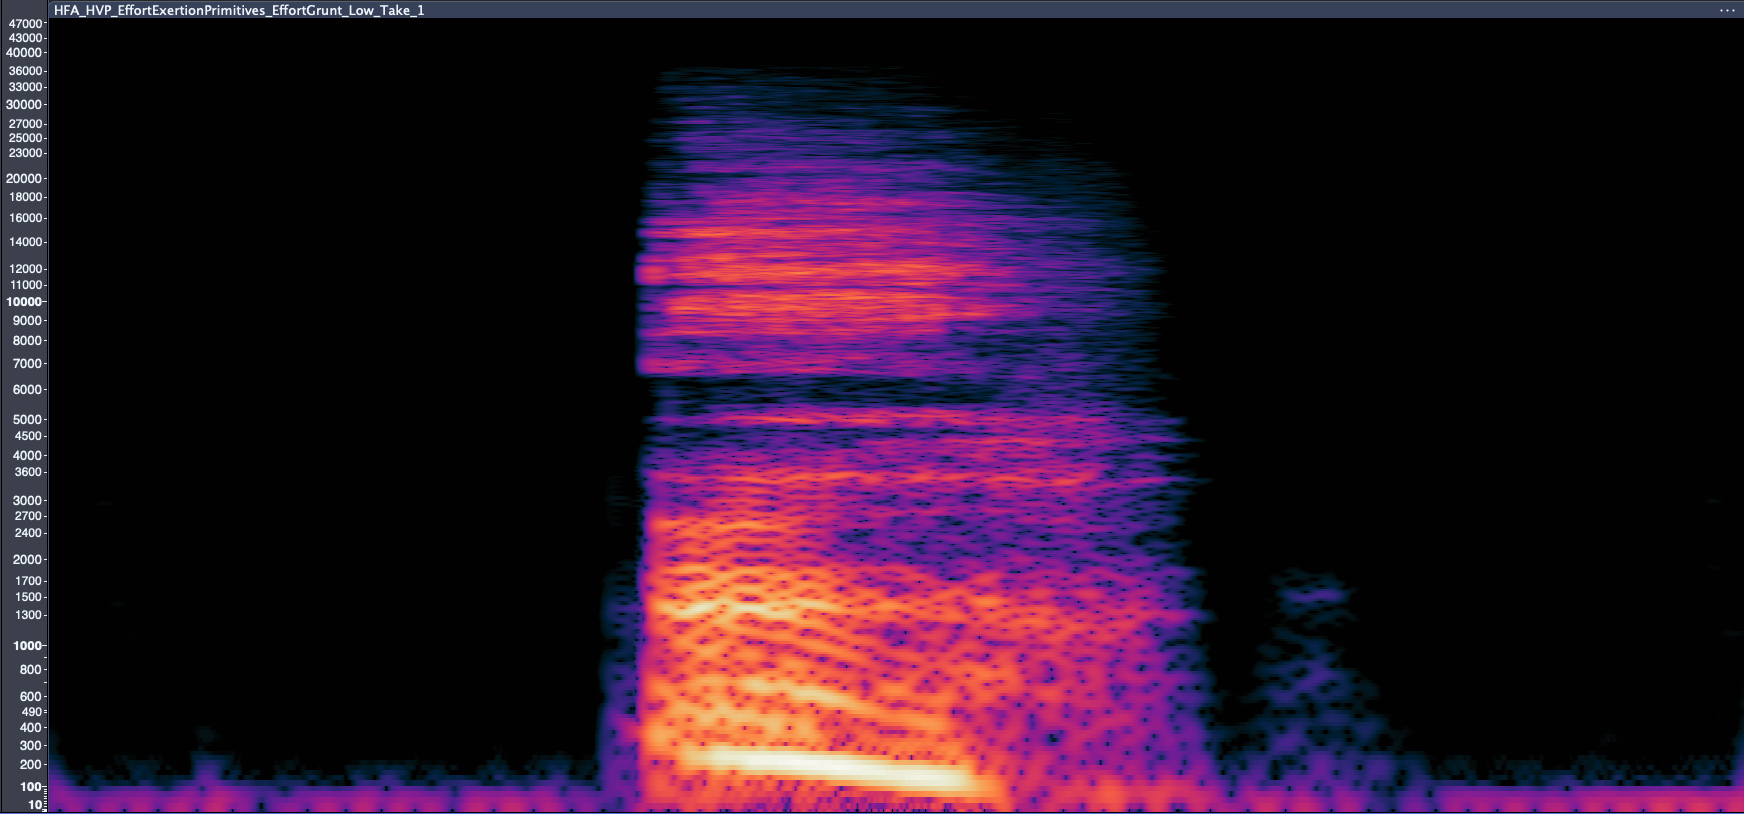Click the 36000 frequency label
This screenshot has height=814, width=1744.
tap(25, 71)
